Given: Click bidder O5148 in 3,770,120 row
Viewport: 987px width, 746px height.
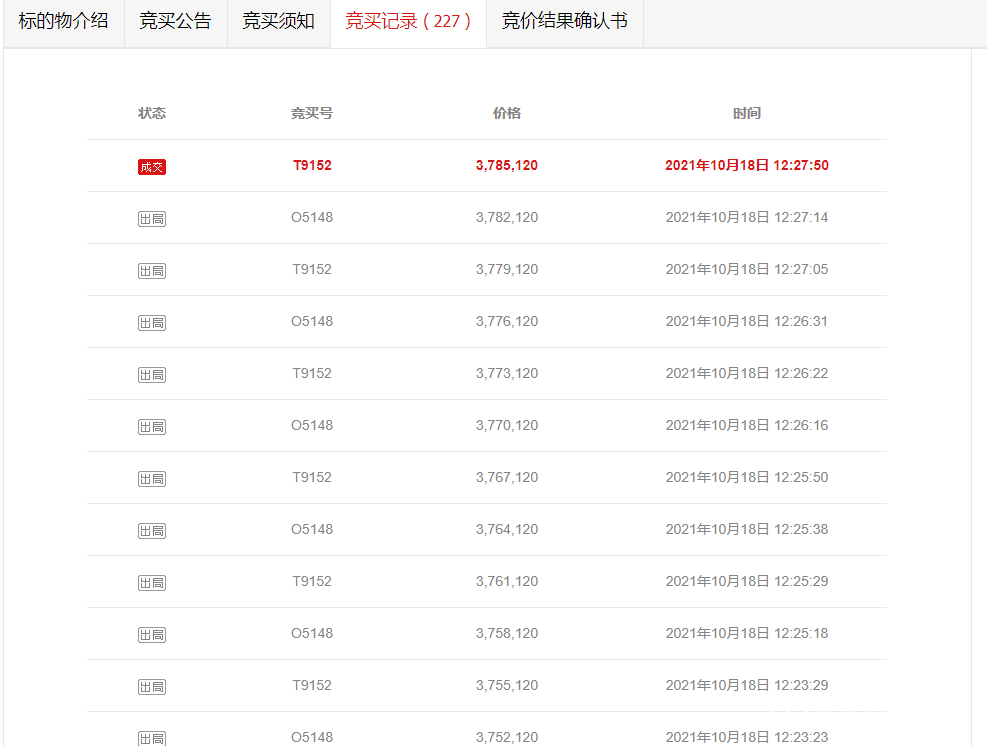Looking at the screenshot, I should tap(312, 425).
